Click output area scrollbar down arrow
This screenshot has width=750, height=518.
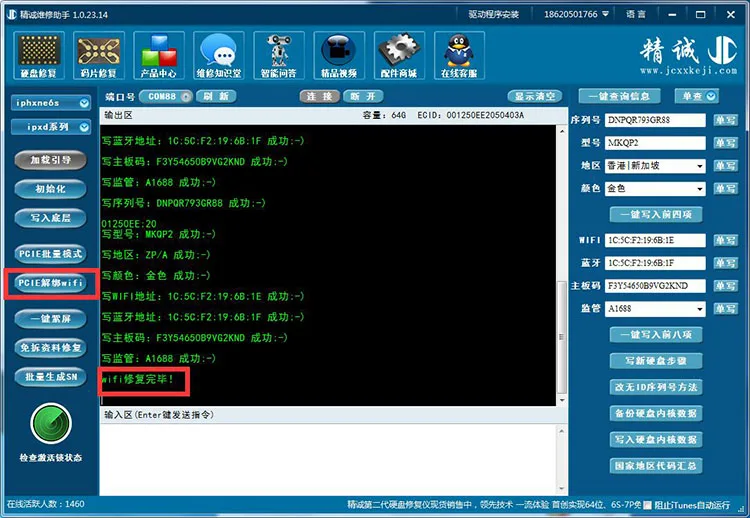pos(562,400)
